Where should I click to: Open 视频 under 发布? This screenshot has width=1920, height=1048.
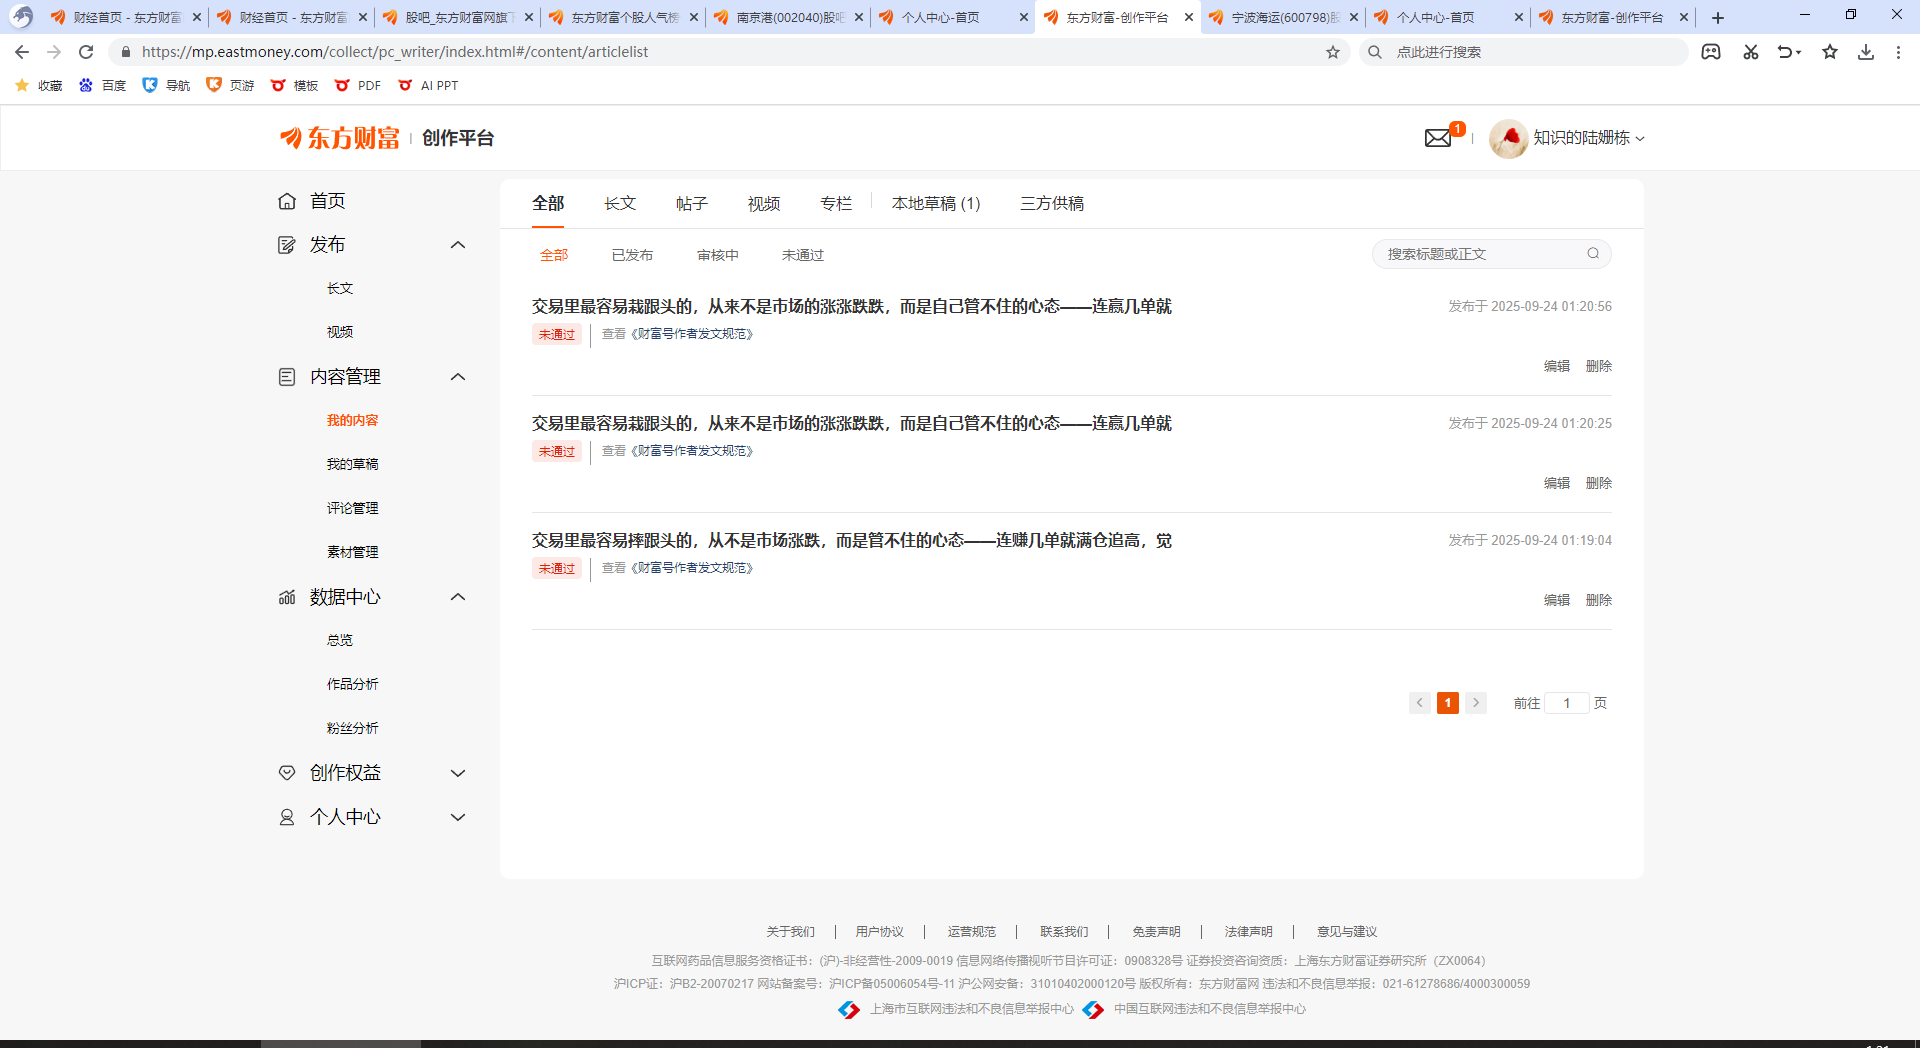[x=340, y=332]
